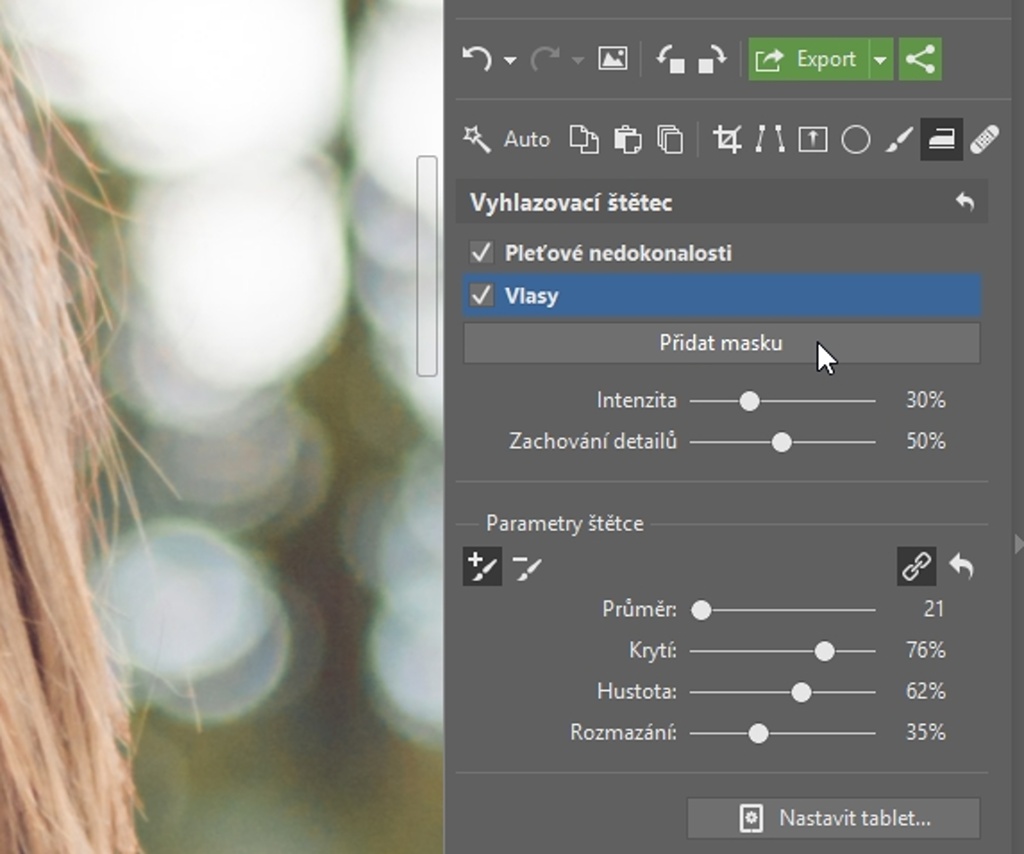Viewport: 1024px width, 854px height.
Task: Click the Krytí 76% value
Action: point(925,650)
